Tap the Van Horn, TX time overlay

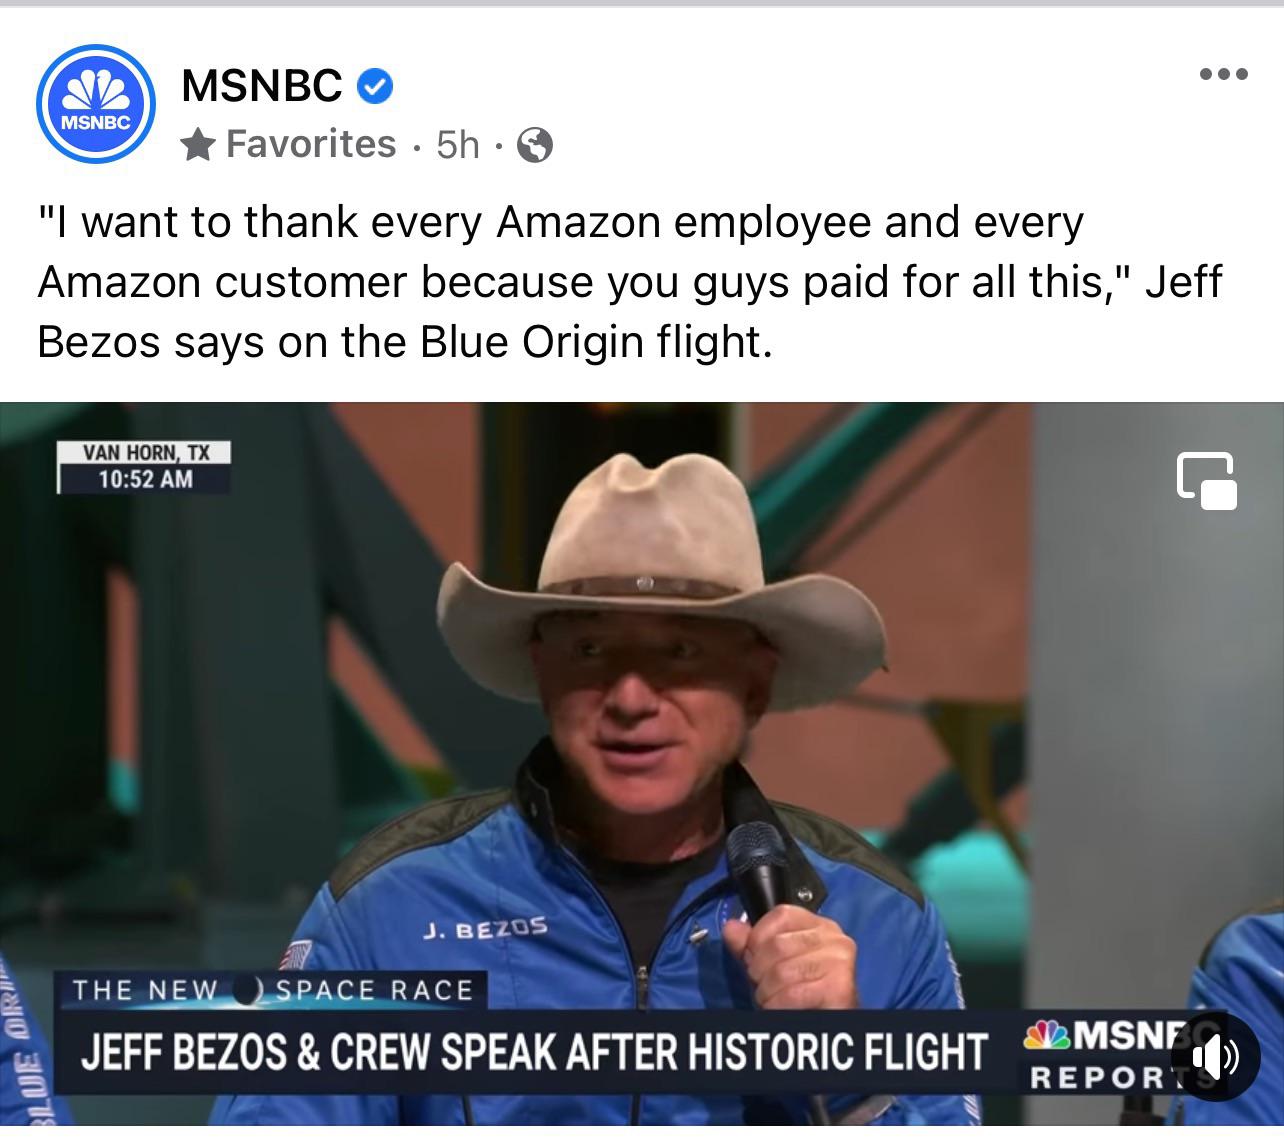click(144, 467)
